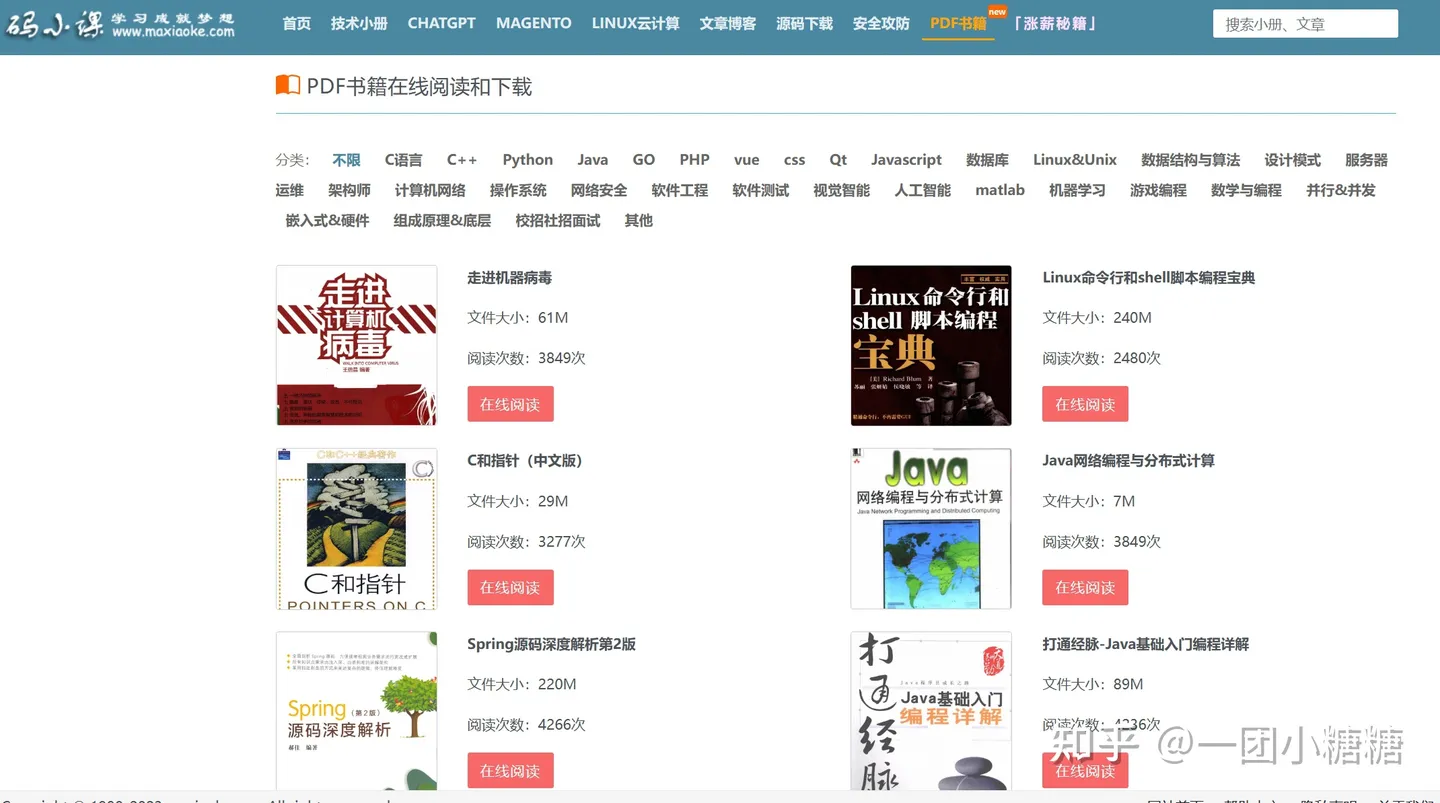The height and width of the screenshot is (803, 1440).
Task: Open the Linux命令行和shell脚本编程宝典 book cover
Action: click(x=931, y=345)
